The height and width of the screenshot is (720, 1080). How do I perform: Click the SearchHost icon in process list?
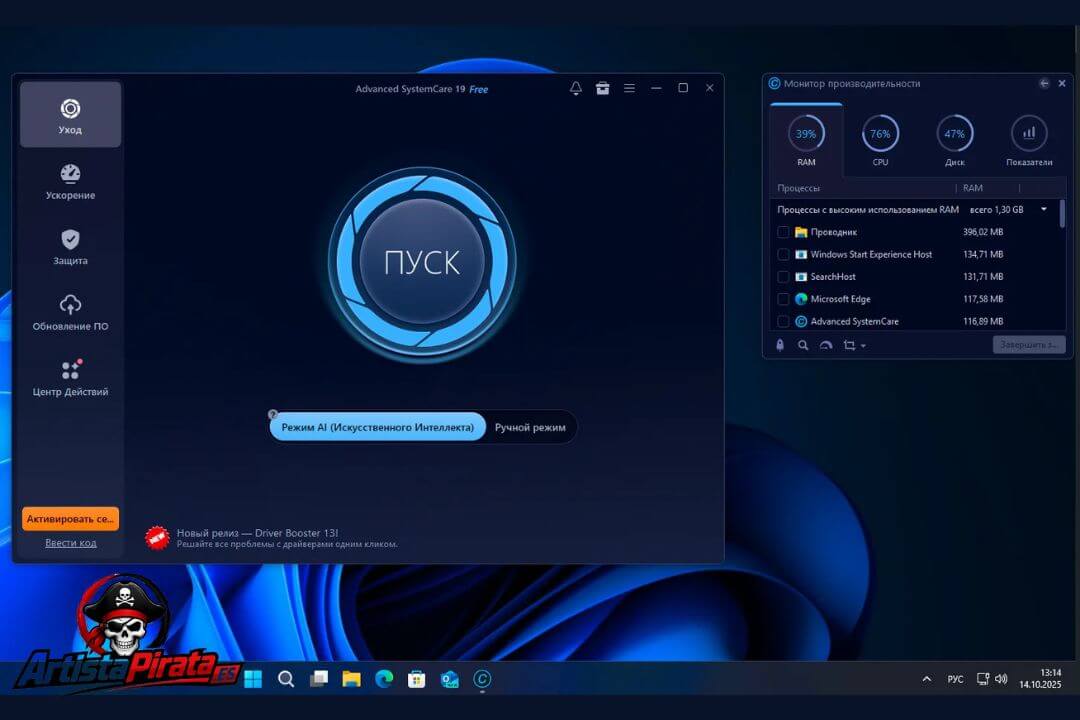click(x=801, y=277)
